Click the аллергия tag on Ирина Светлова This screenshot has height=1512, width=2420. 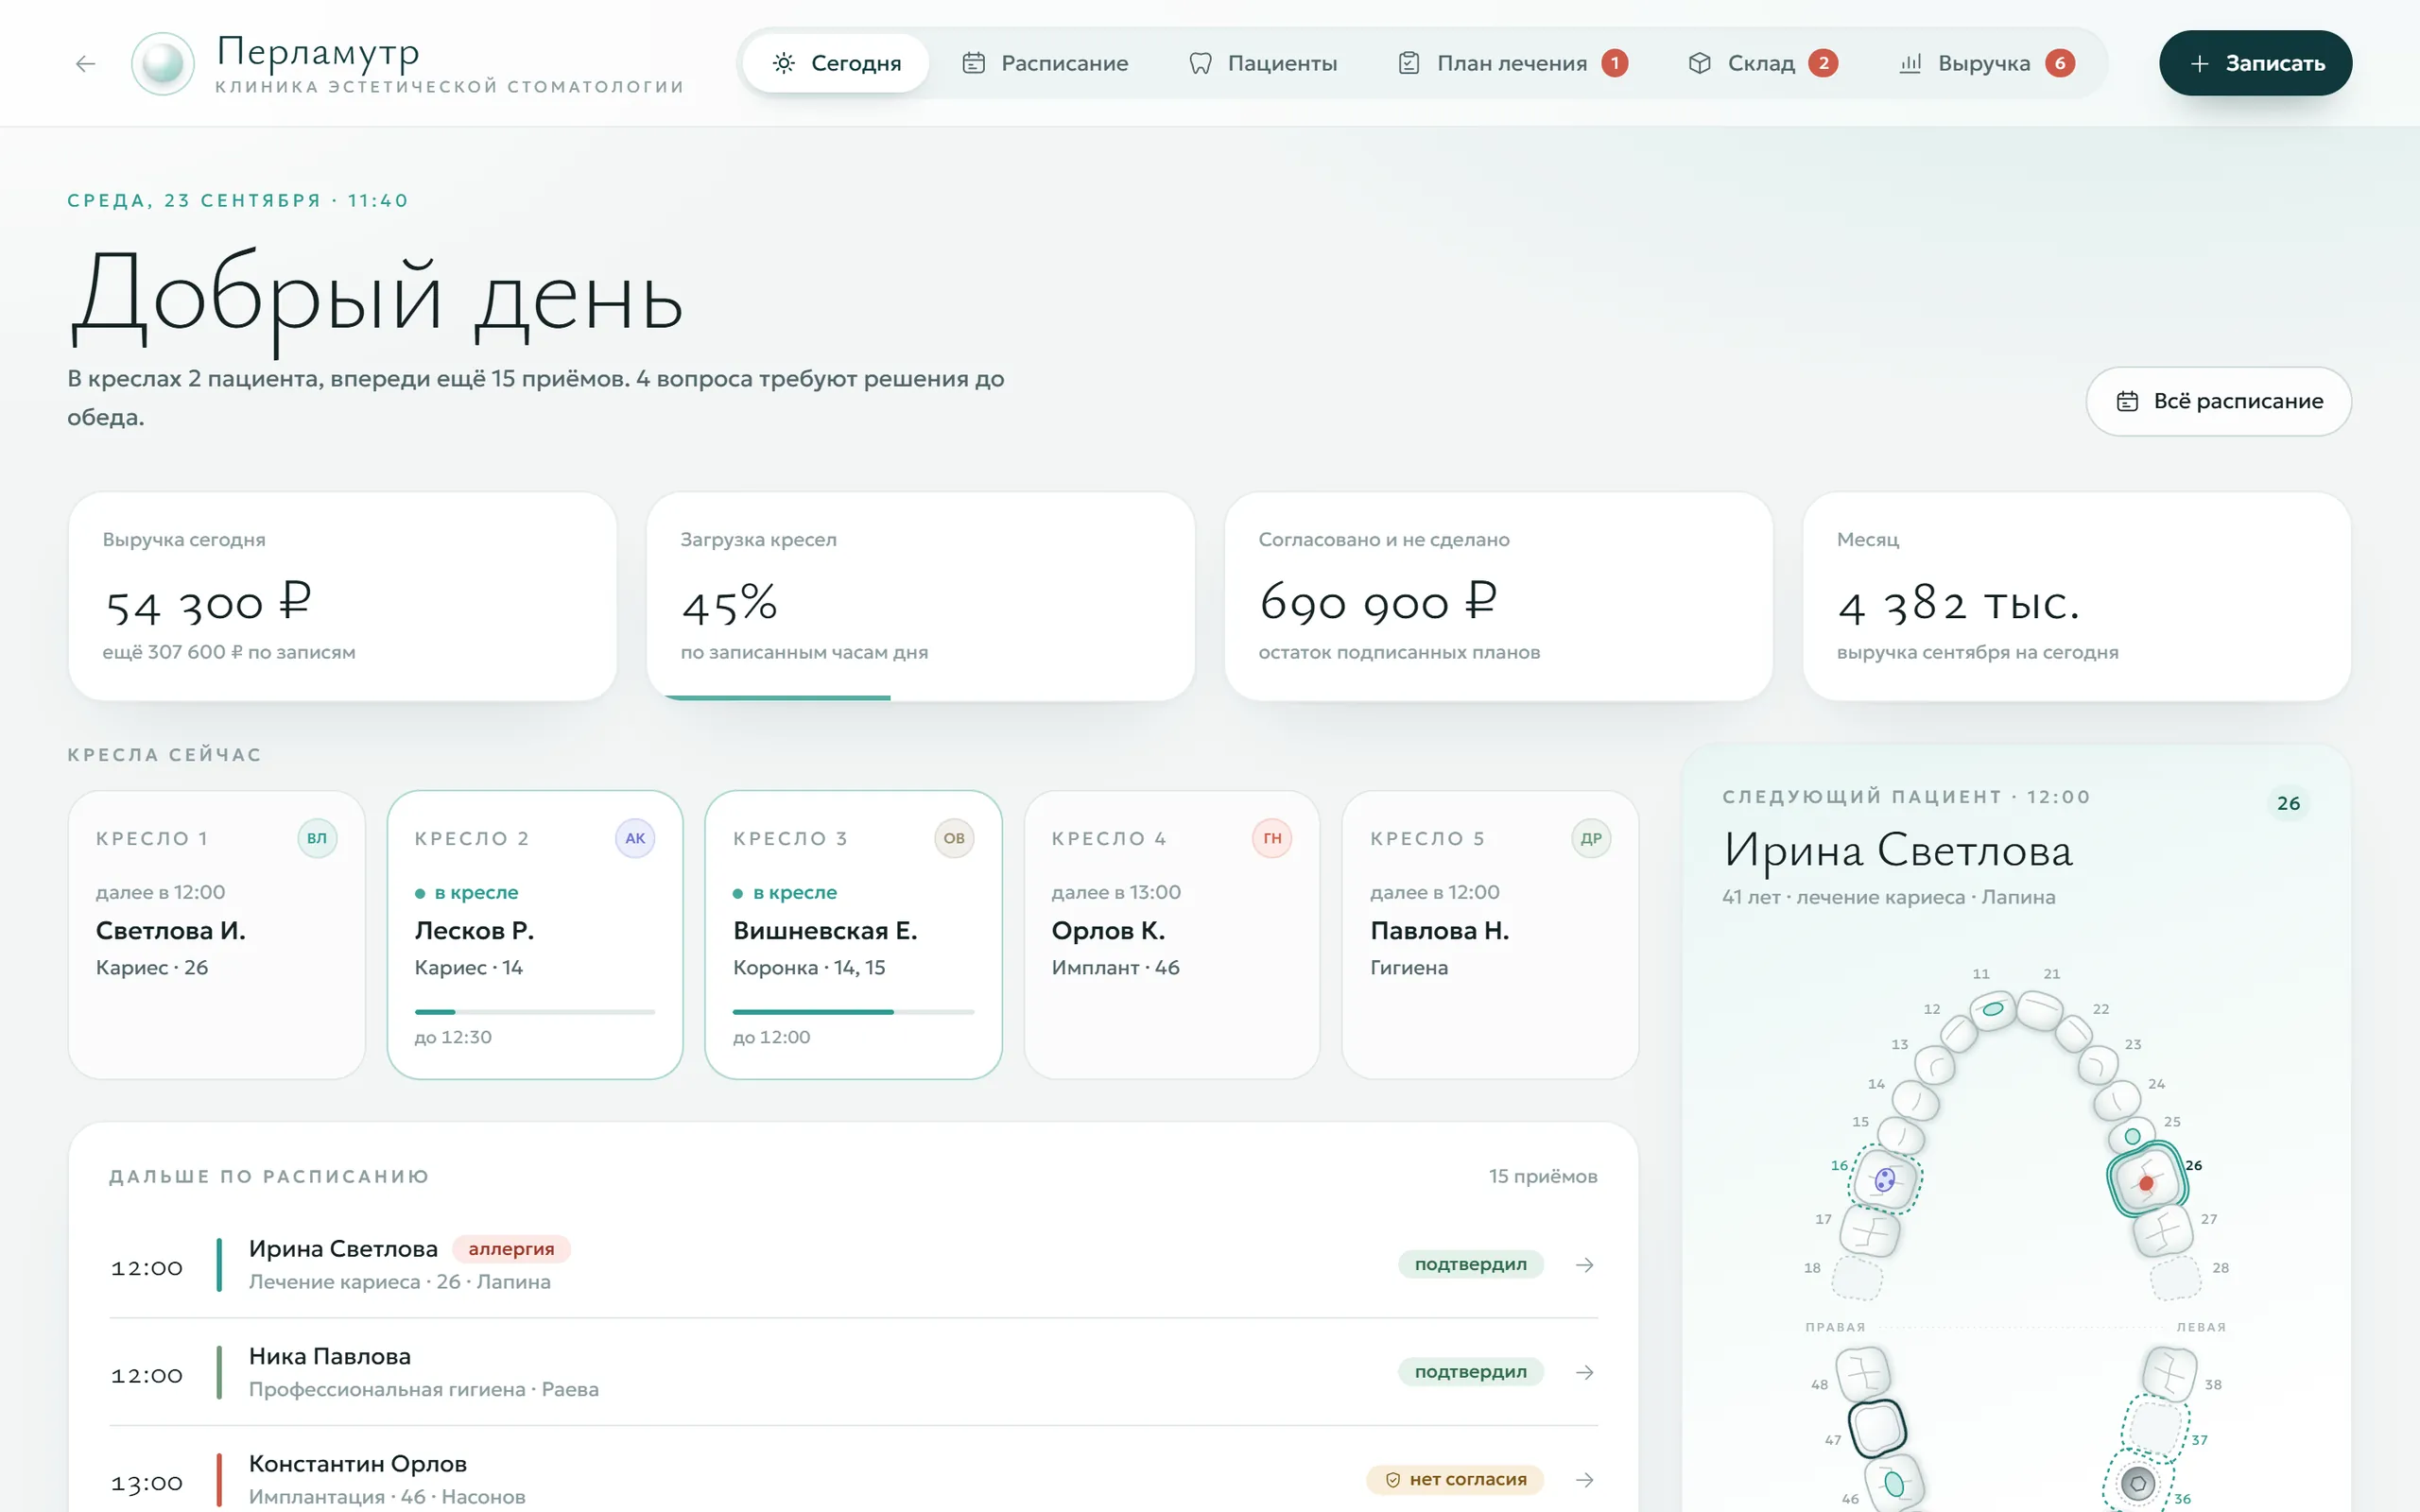pos(511,1249)
